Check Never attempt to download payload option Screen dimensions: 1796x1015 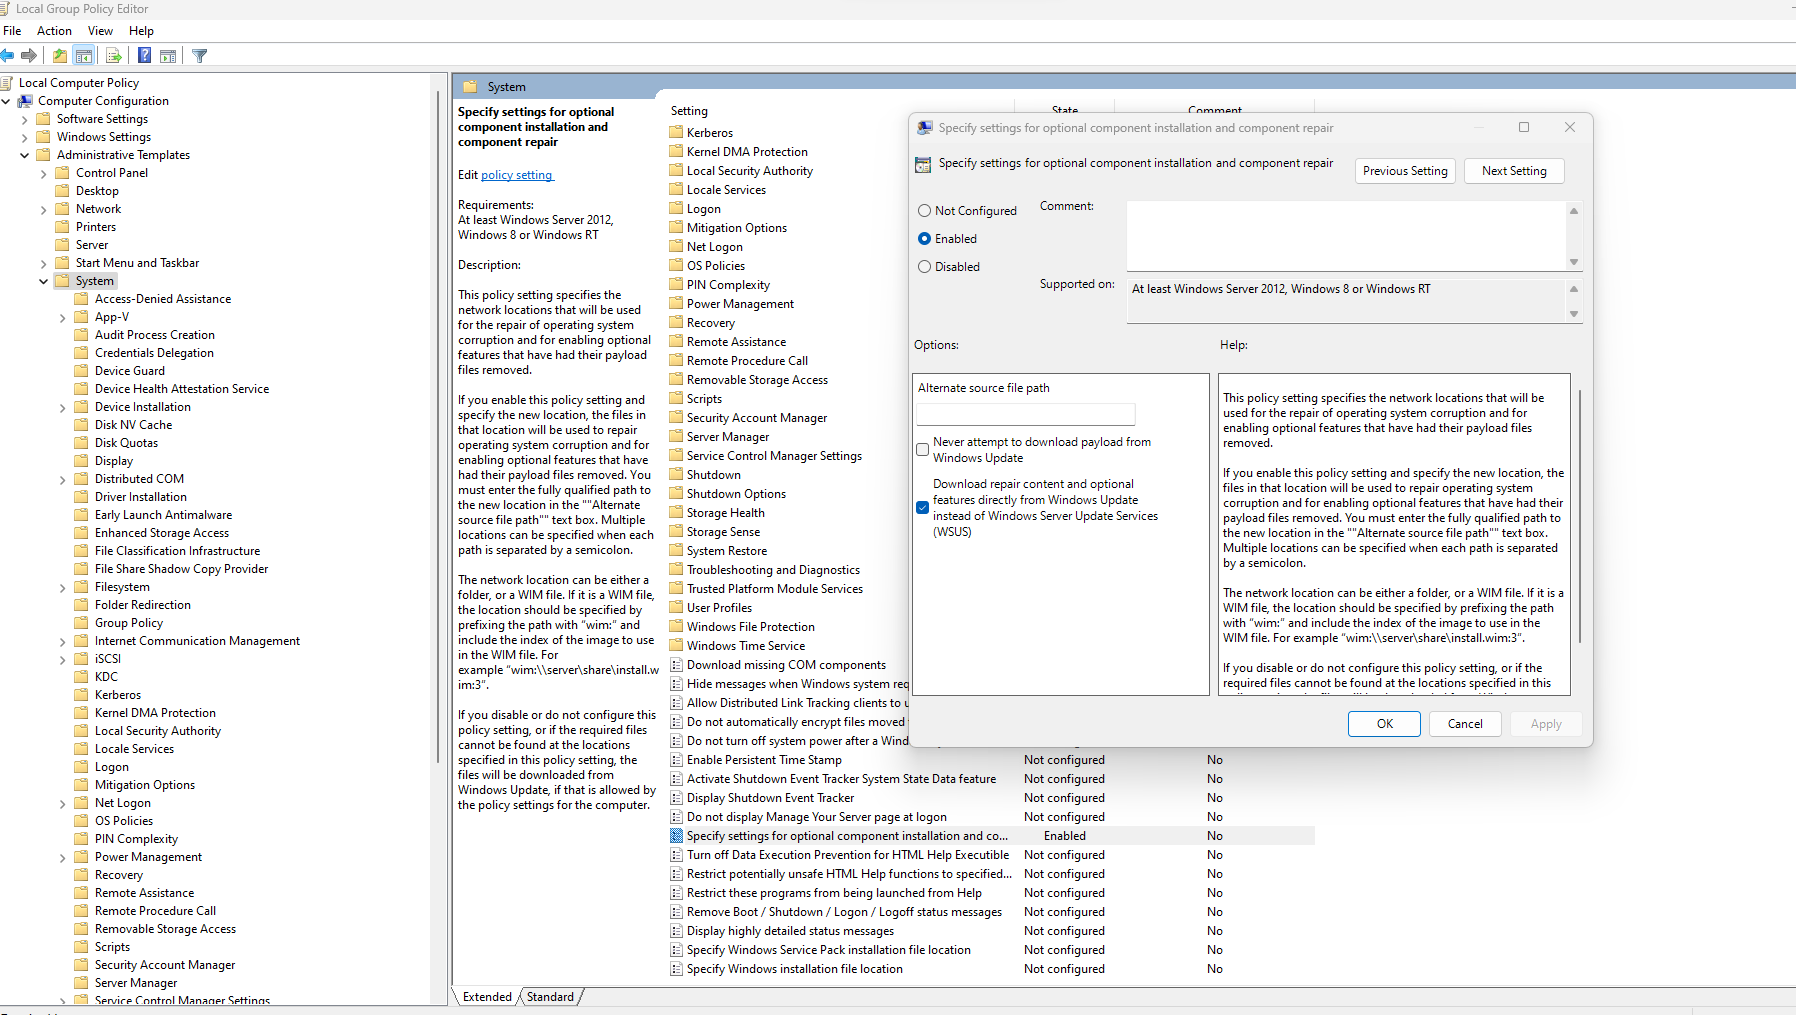point(923,450)
